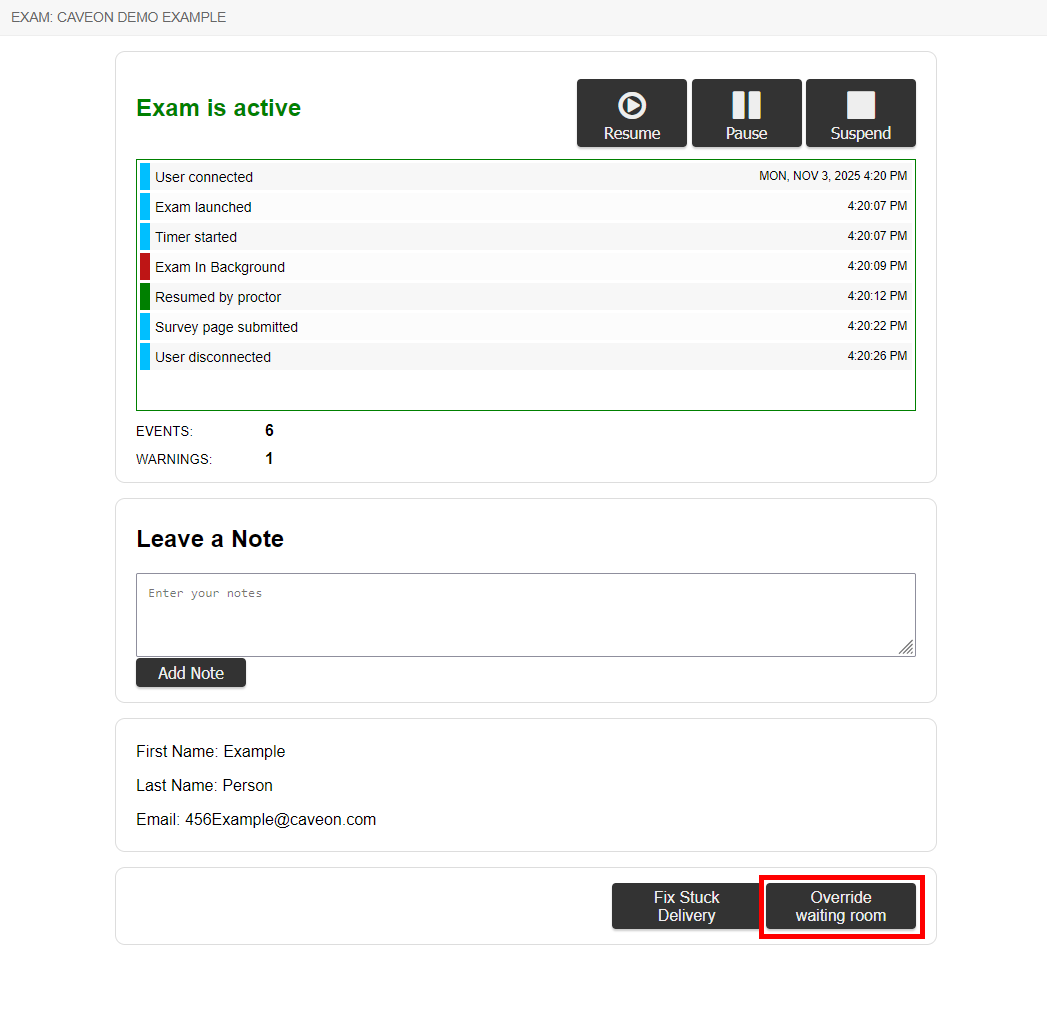Click the EVENTS count value 6

point(269,431)
